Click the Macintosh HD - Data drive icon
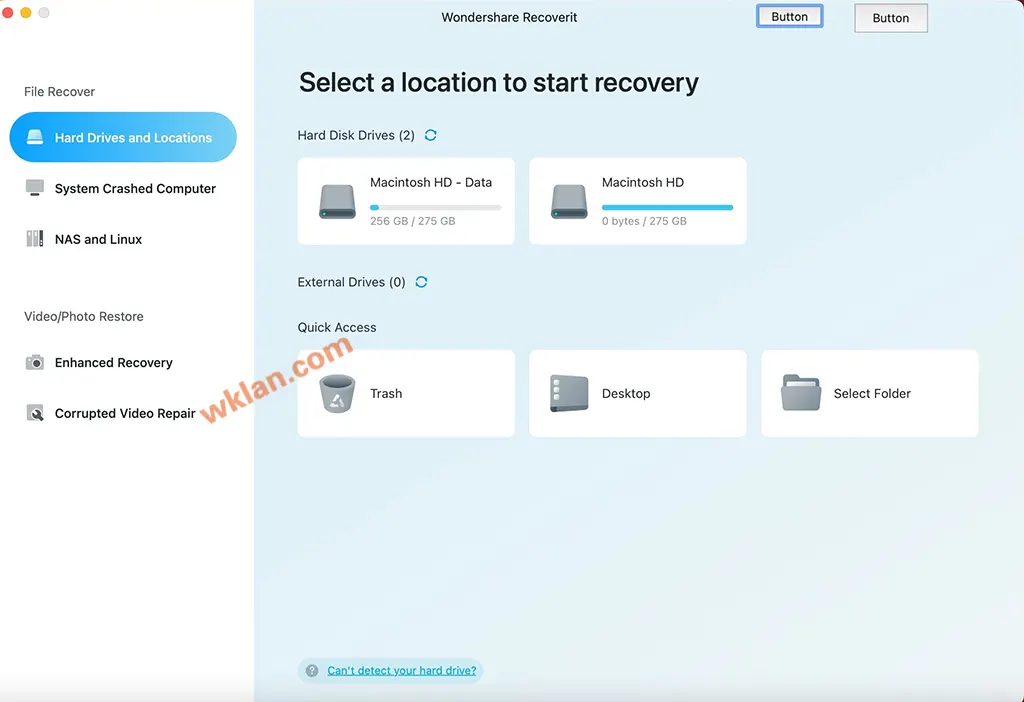The height and width of the screenshot is (702, 1024). tap(337, 201)
